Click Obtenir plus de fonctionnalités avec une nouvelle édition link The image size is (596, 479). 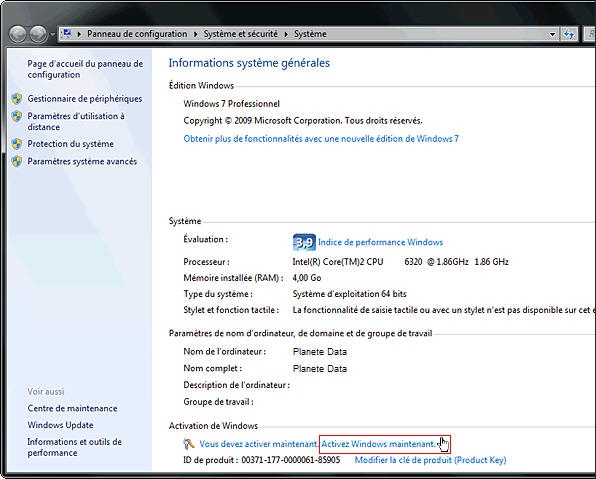point(321,139)
